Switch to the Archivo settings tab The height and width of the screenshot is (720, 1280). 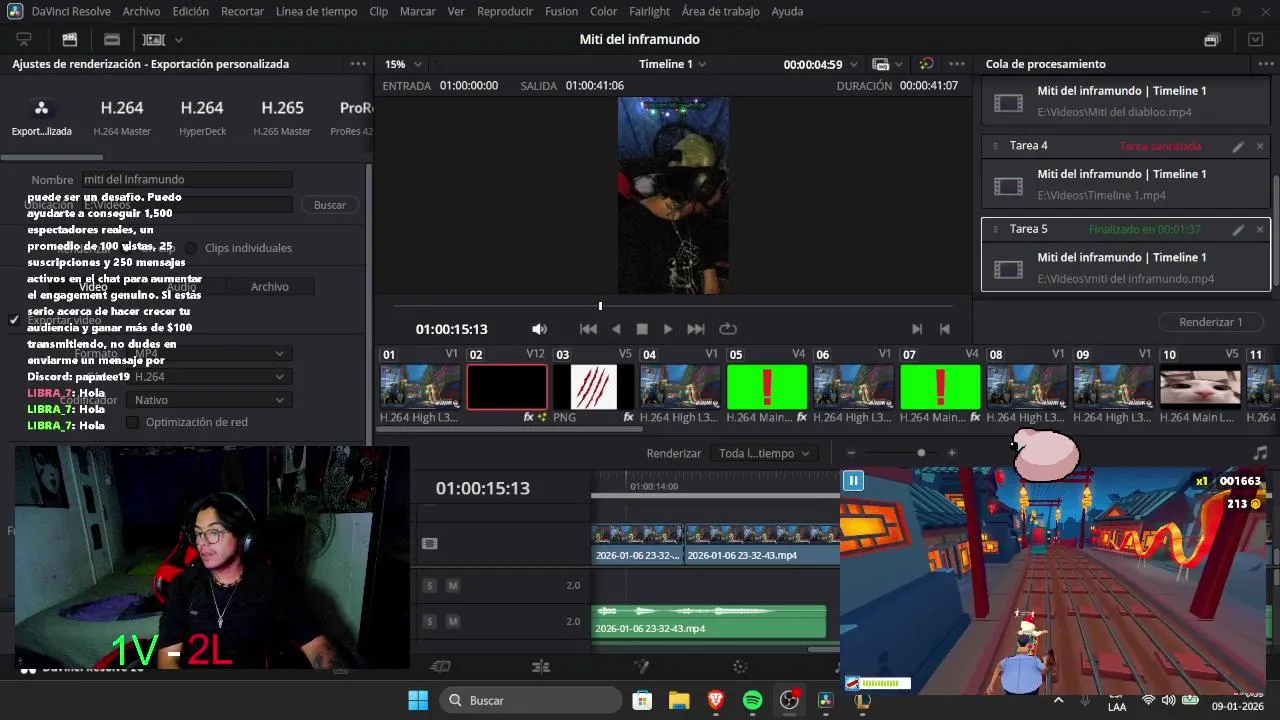click(269, 287)
